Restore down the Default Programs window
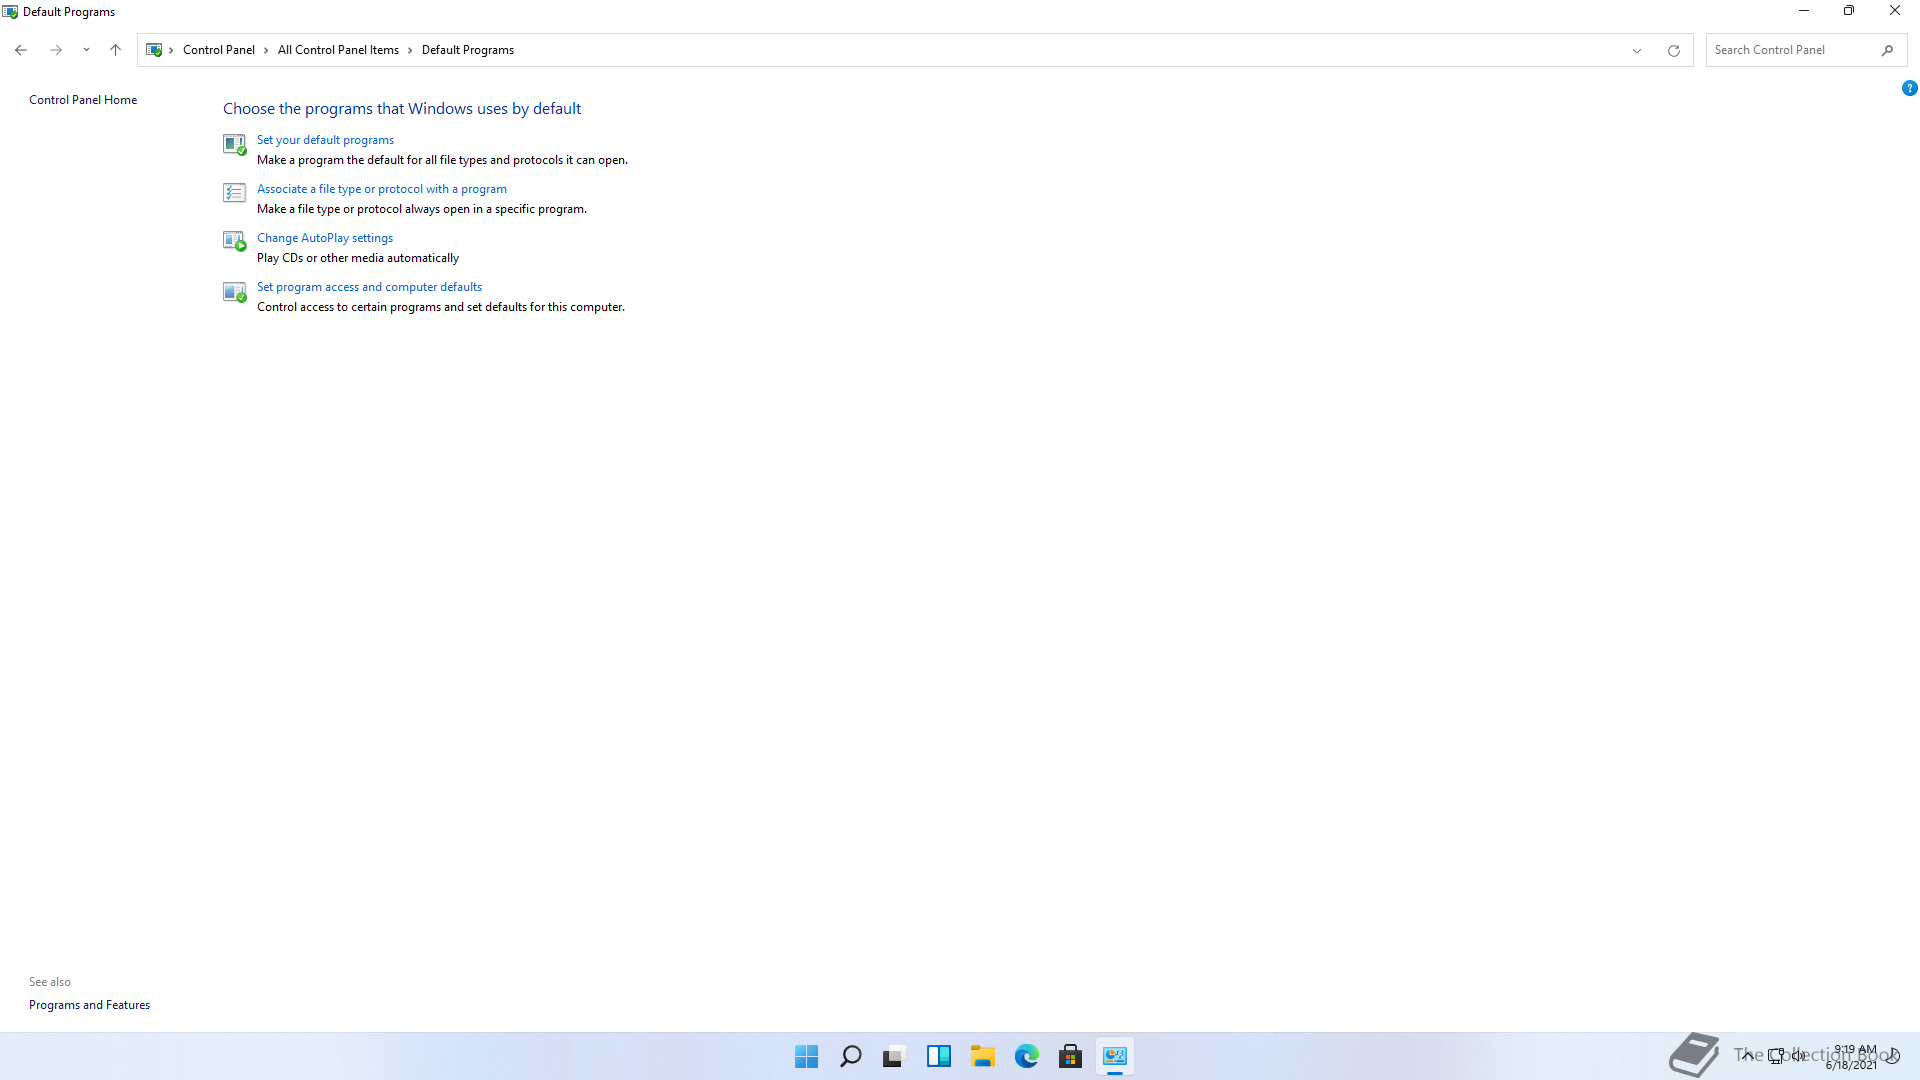Screen dimensions: 1920x1080 (x=1849, y=11)
